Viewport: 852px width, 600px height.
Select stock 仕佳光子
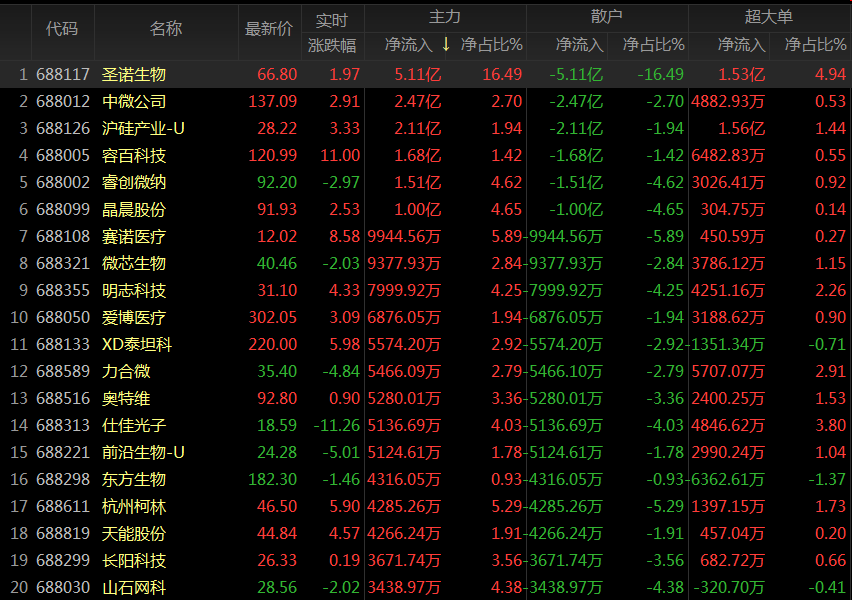tap(134, 426)
